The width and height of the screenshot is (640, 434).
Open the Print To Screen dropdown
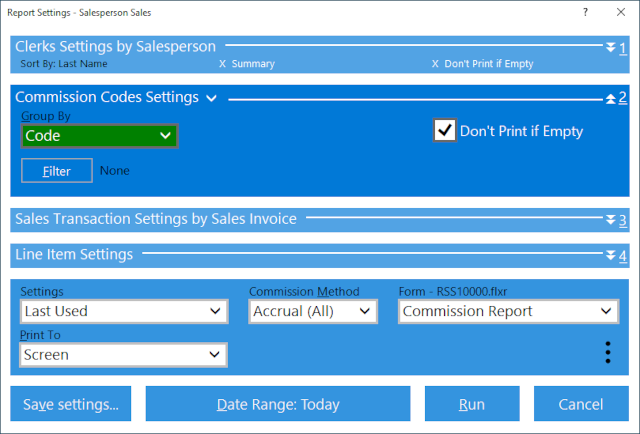[x=123, y=354]
